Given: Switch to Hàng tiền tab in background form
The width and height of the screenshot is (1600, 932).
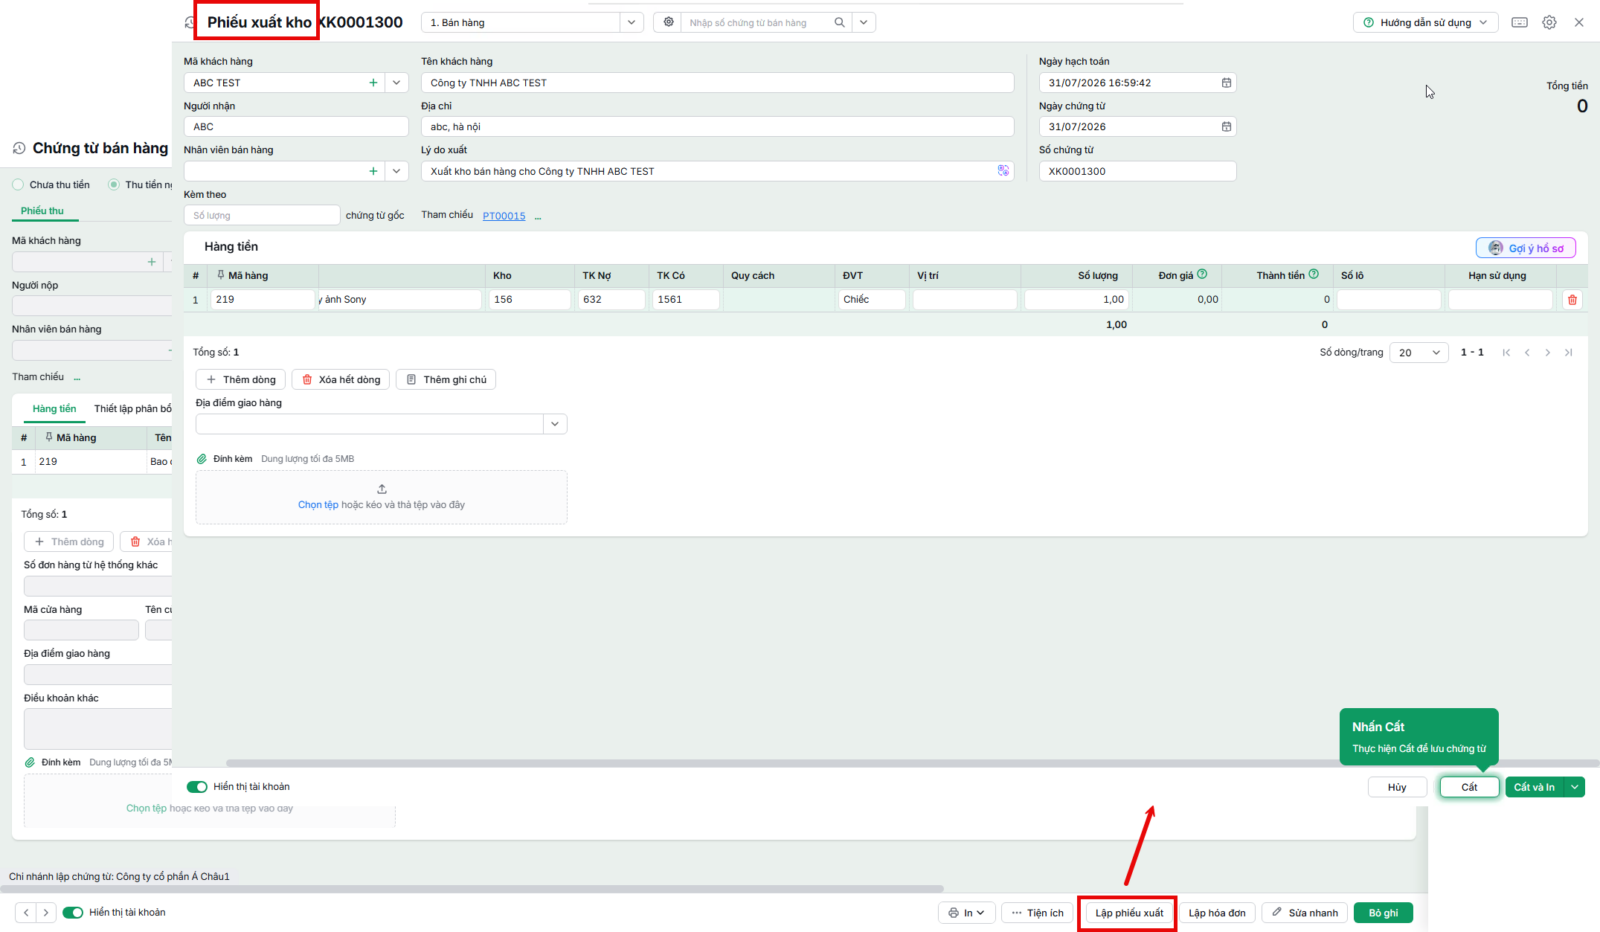Looking at the screenshot, I should pos(54,408).
